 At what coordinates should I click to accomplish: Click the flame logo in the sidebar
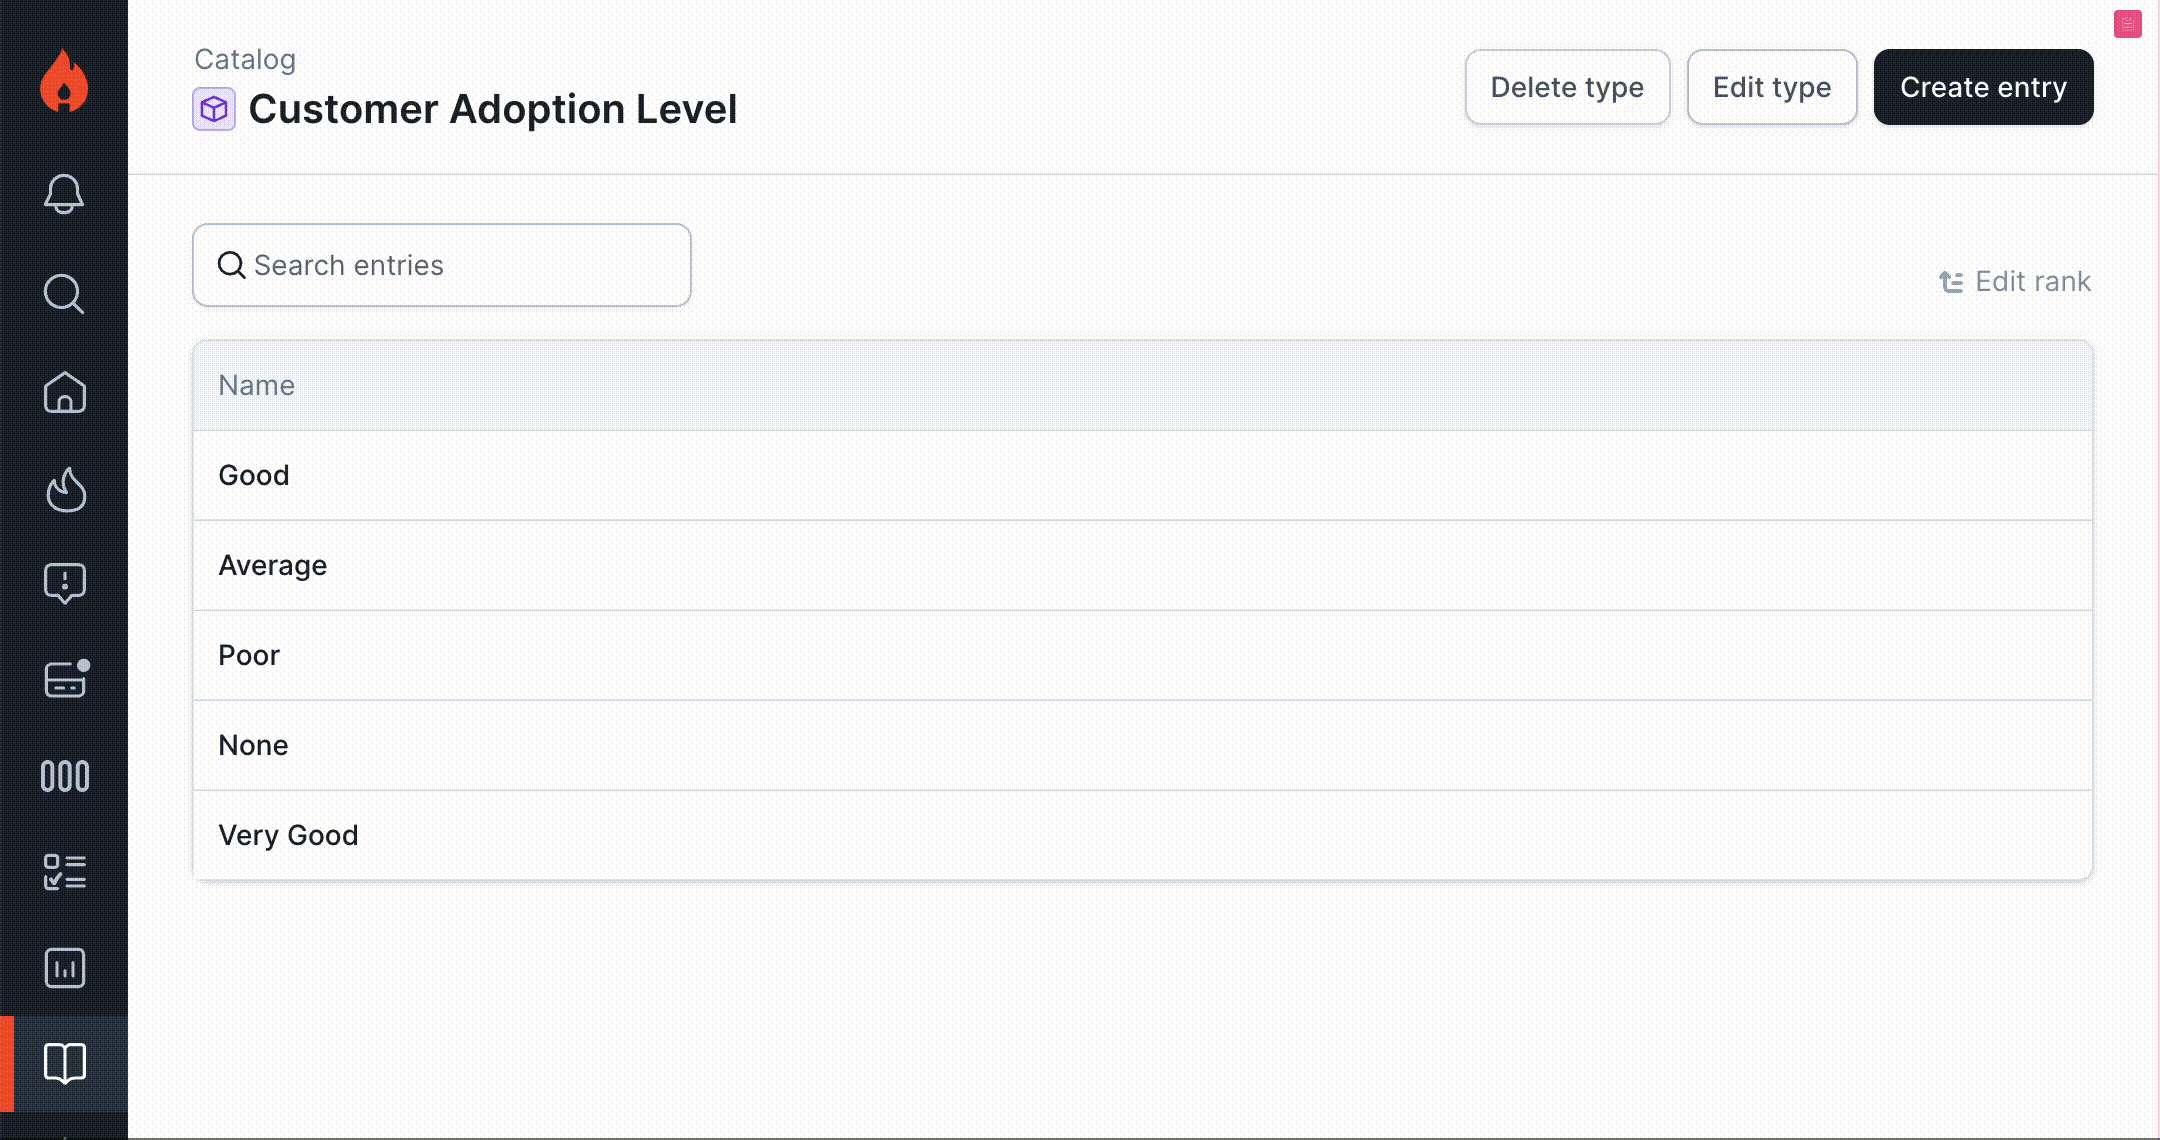pos(64,81)
